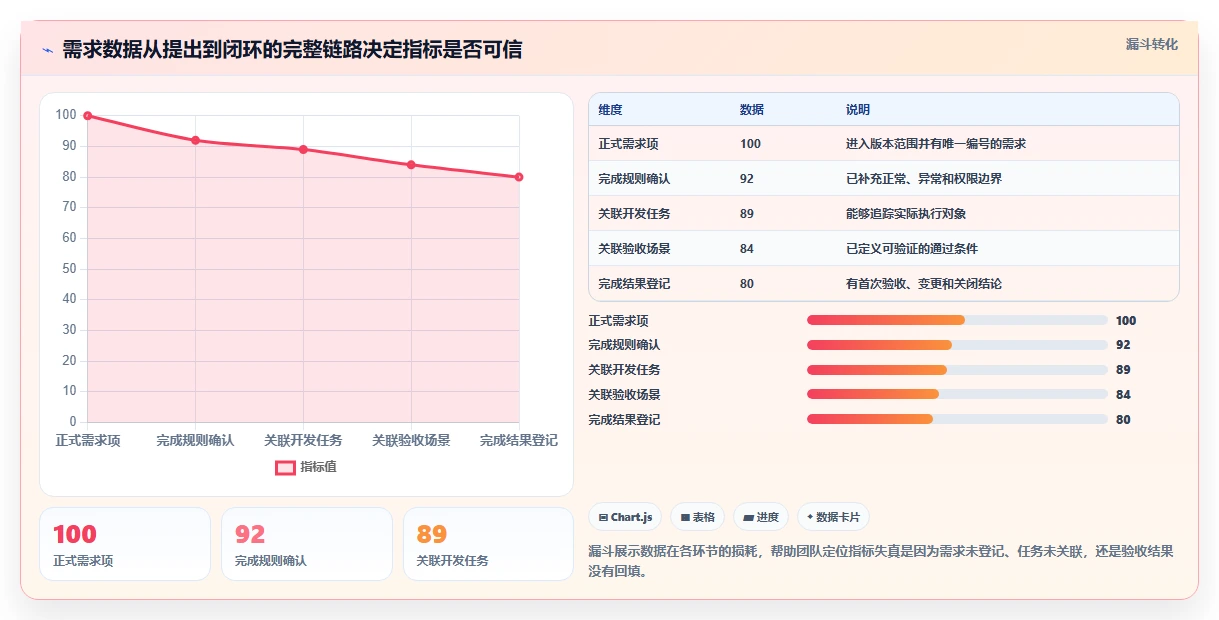
Task: Click description 进入版本范围并有唯一编号的需求
Action: [x=936, y=144]
